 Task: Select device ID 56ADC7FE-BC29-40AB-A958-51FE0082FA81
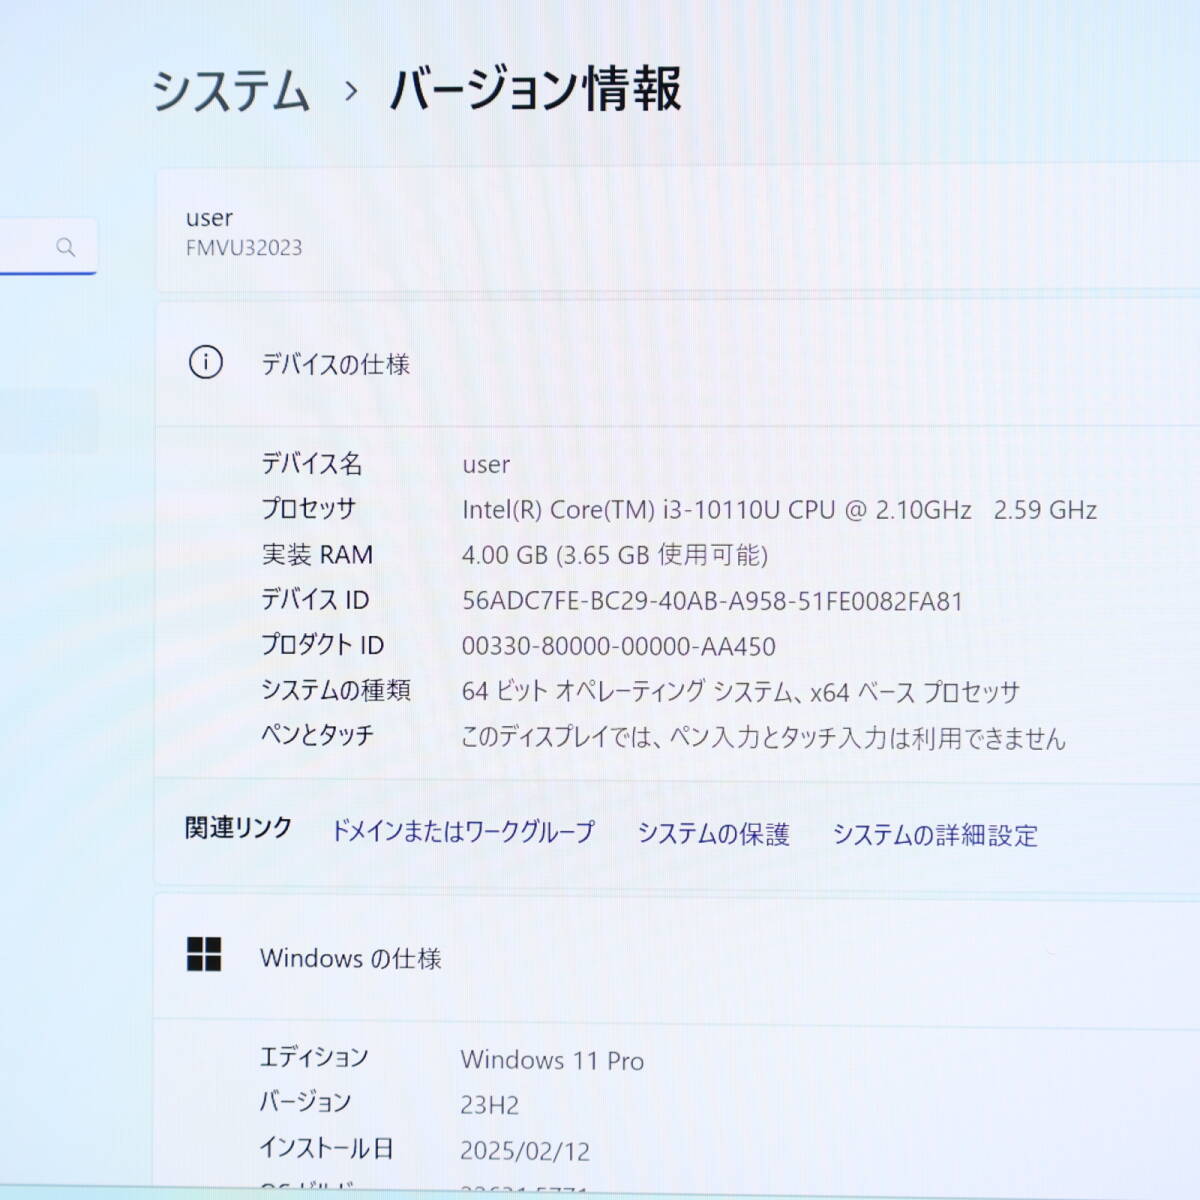point(712,601)
